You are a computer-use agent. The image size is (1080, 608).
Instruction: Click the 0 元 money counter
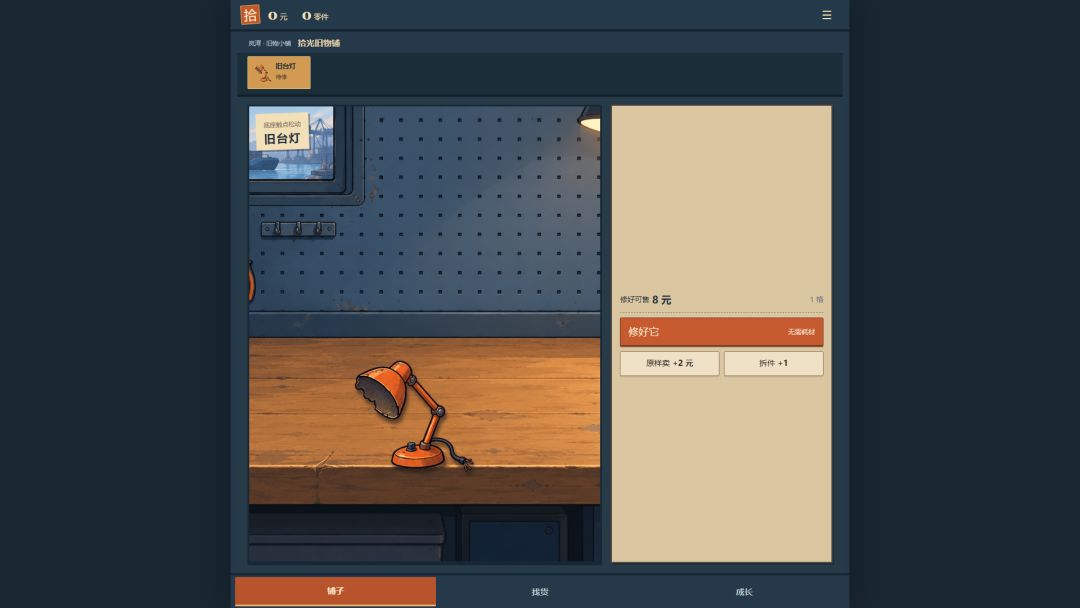click(x=278, y=16)
